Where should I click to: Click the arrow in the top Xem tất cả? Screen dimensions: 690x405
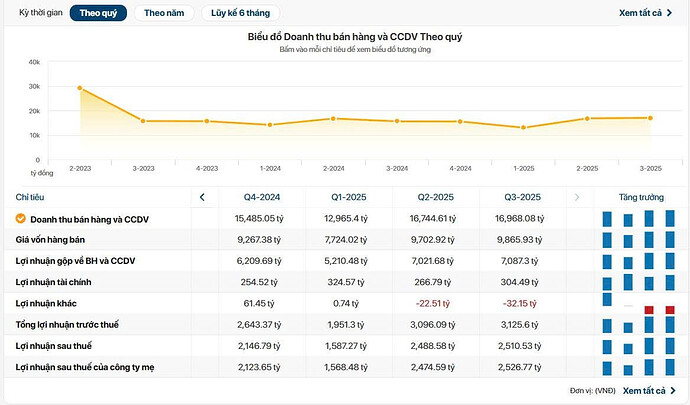[x=671, y=13]
